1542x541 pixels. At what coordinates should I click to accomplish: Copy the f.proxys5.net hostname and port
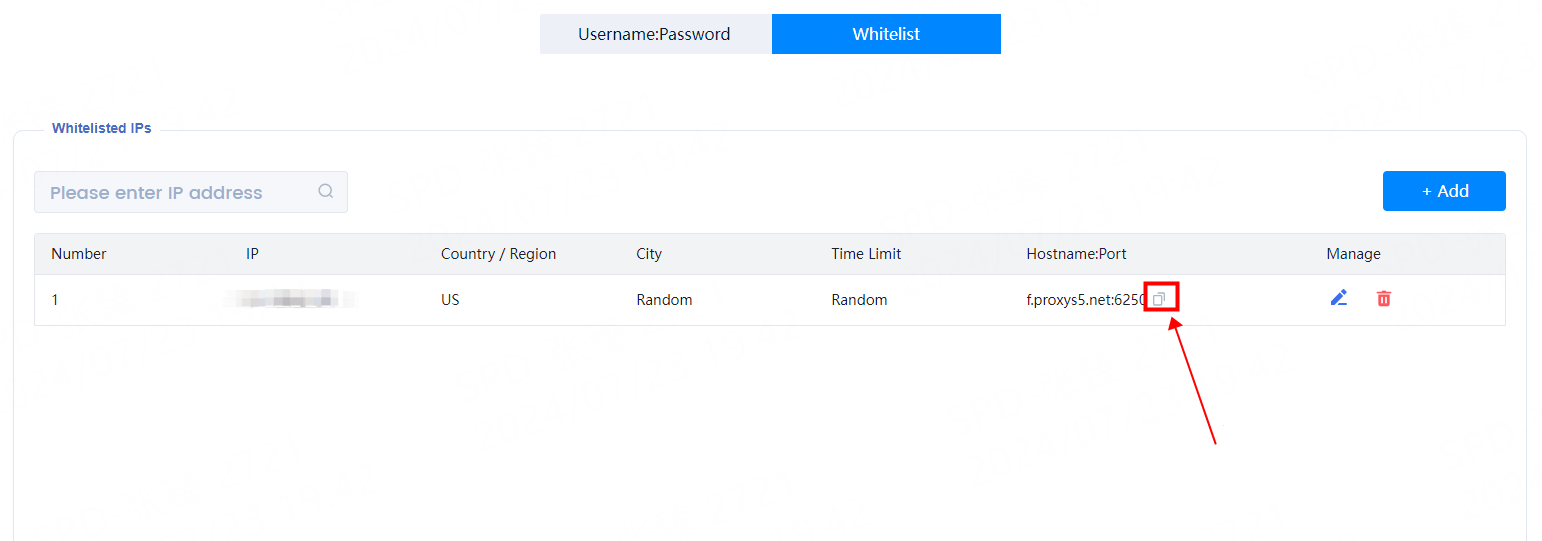(x=1160, y=299)
